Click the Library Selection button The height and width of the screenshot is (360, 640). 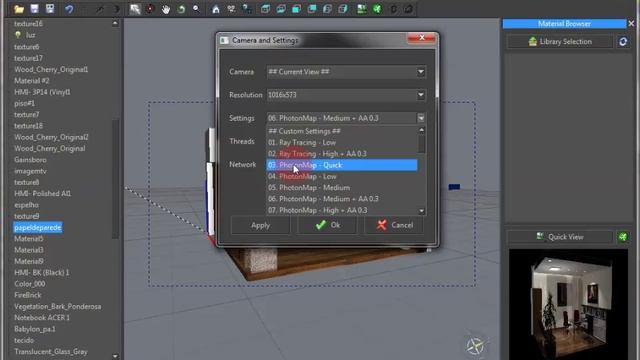tap(560, 42)
